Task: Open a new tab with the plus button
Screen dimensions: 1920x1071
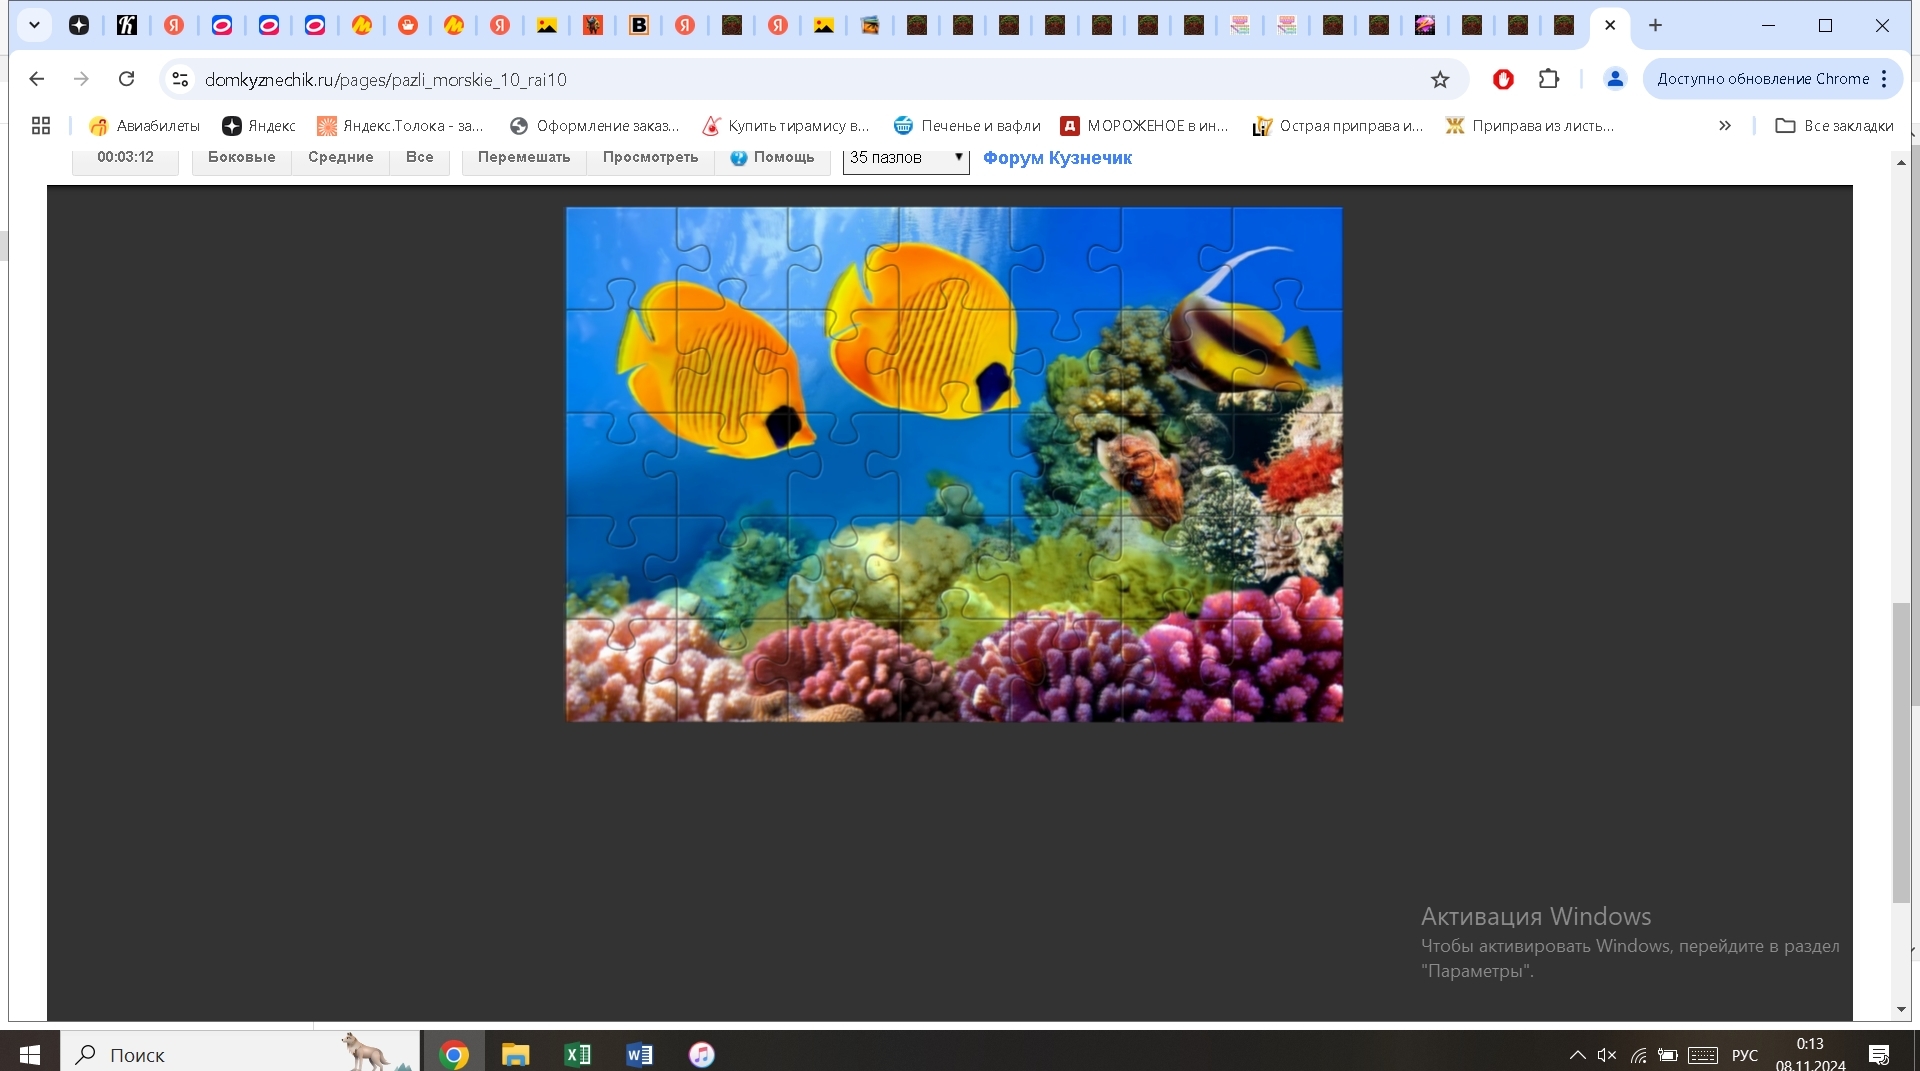Action: [1655, 25]
